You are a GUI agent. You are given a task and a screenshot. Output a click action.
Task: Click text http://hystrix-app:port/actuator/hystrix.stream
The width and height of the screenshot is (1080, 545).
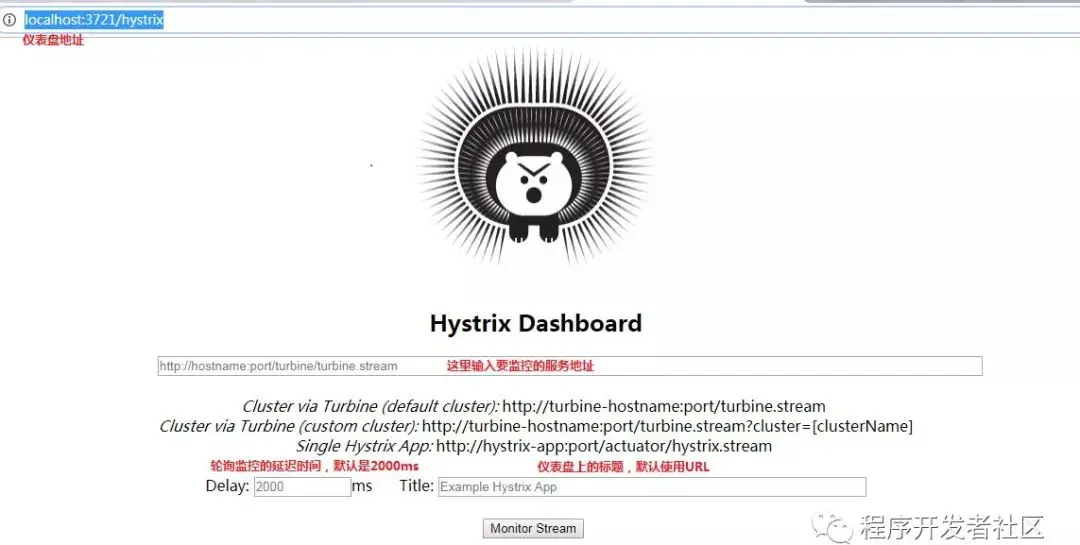(x=603, y=446)
